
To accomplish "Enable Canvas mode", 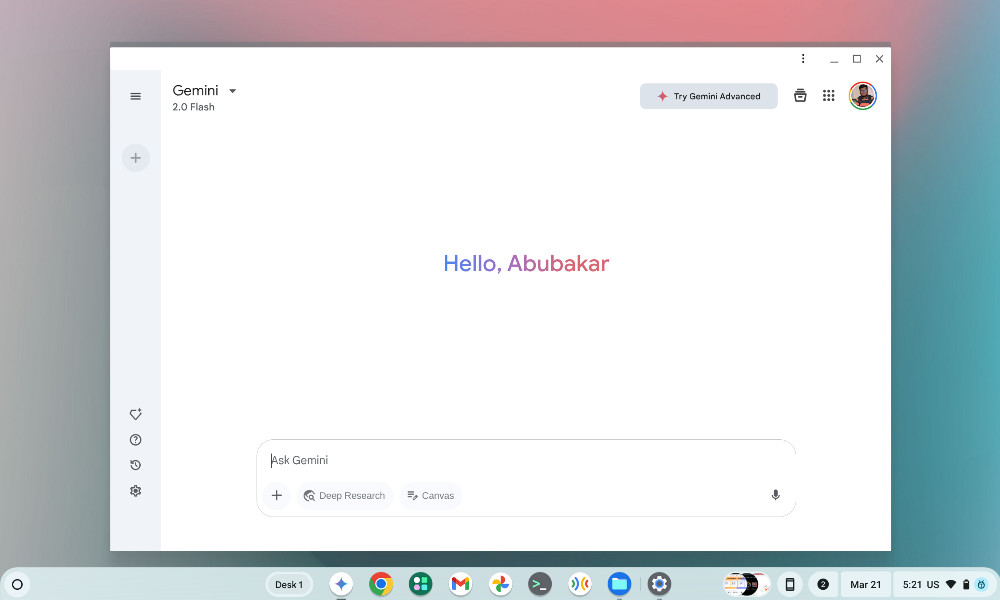I will [431, 495].
